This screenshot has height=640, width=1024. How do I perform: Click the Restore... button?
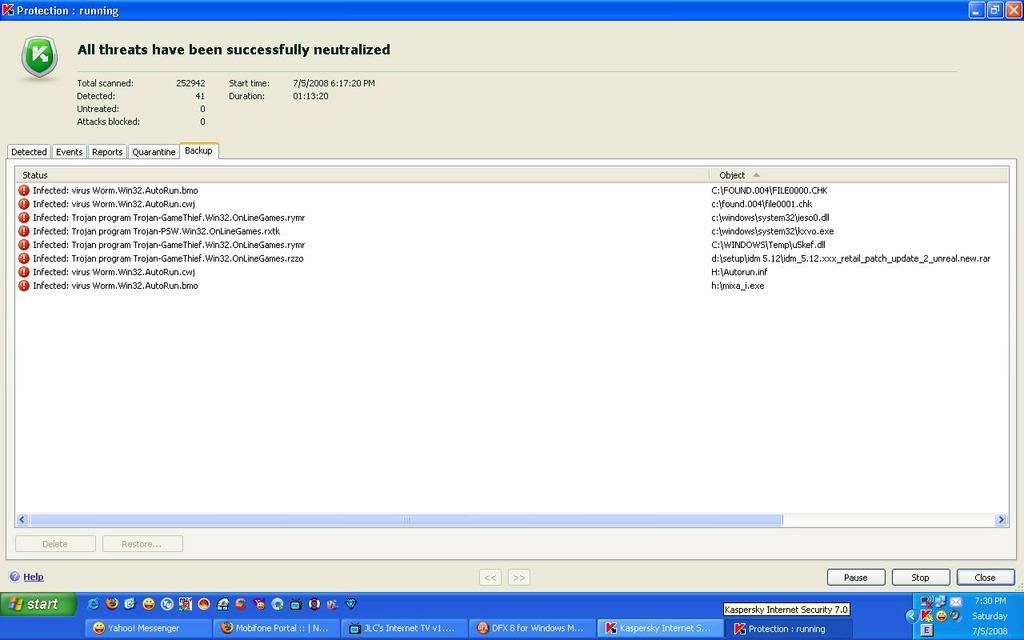coord(142,543)
